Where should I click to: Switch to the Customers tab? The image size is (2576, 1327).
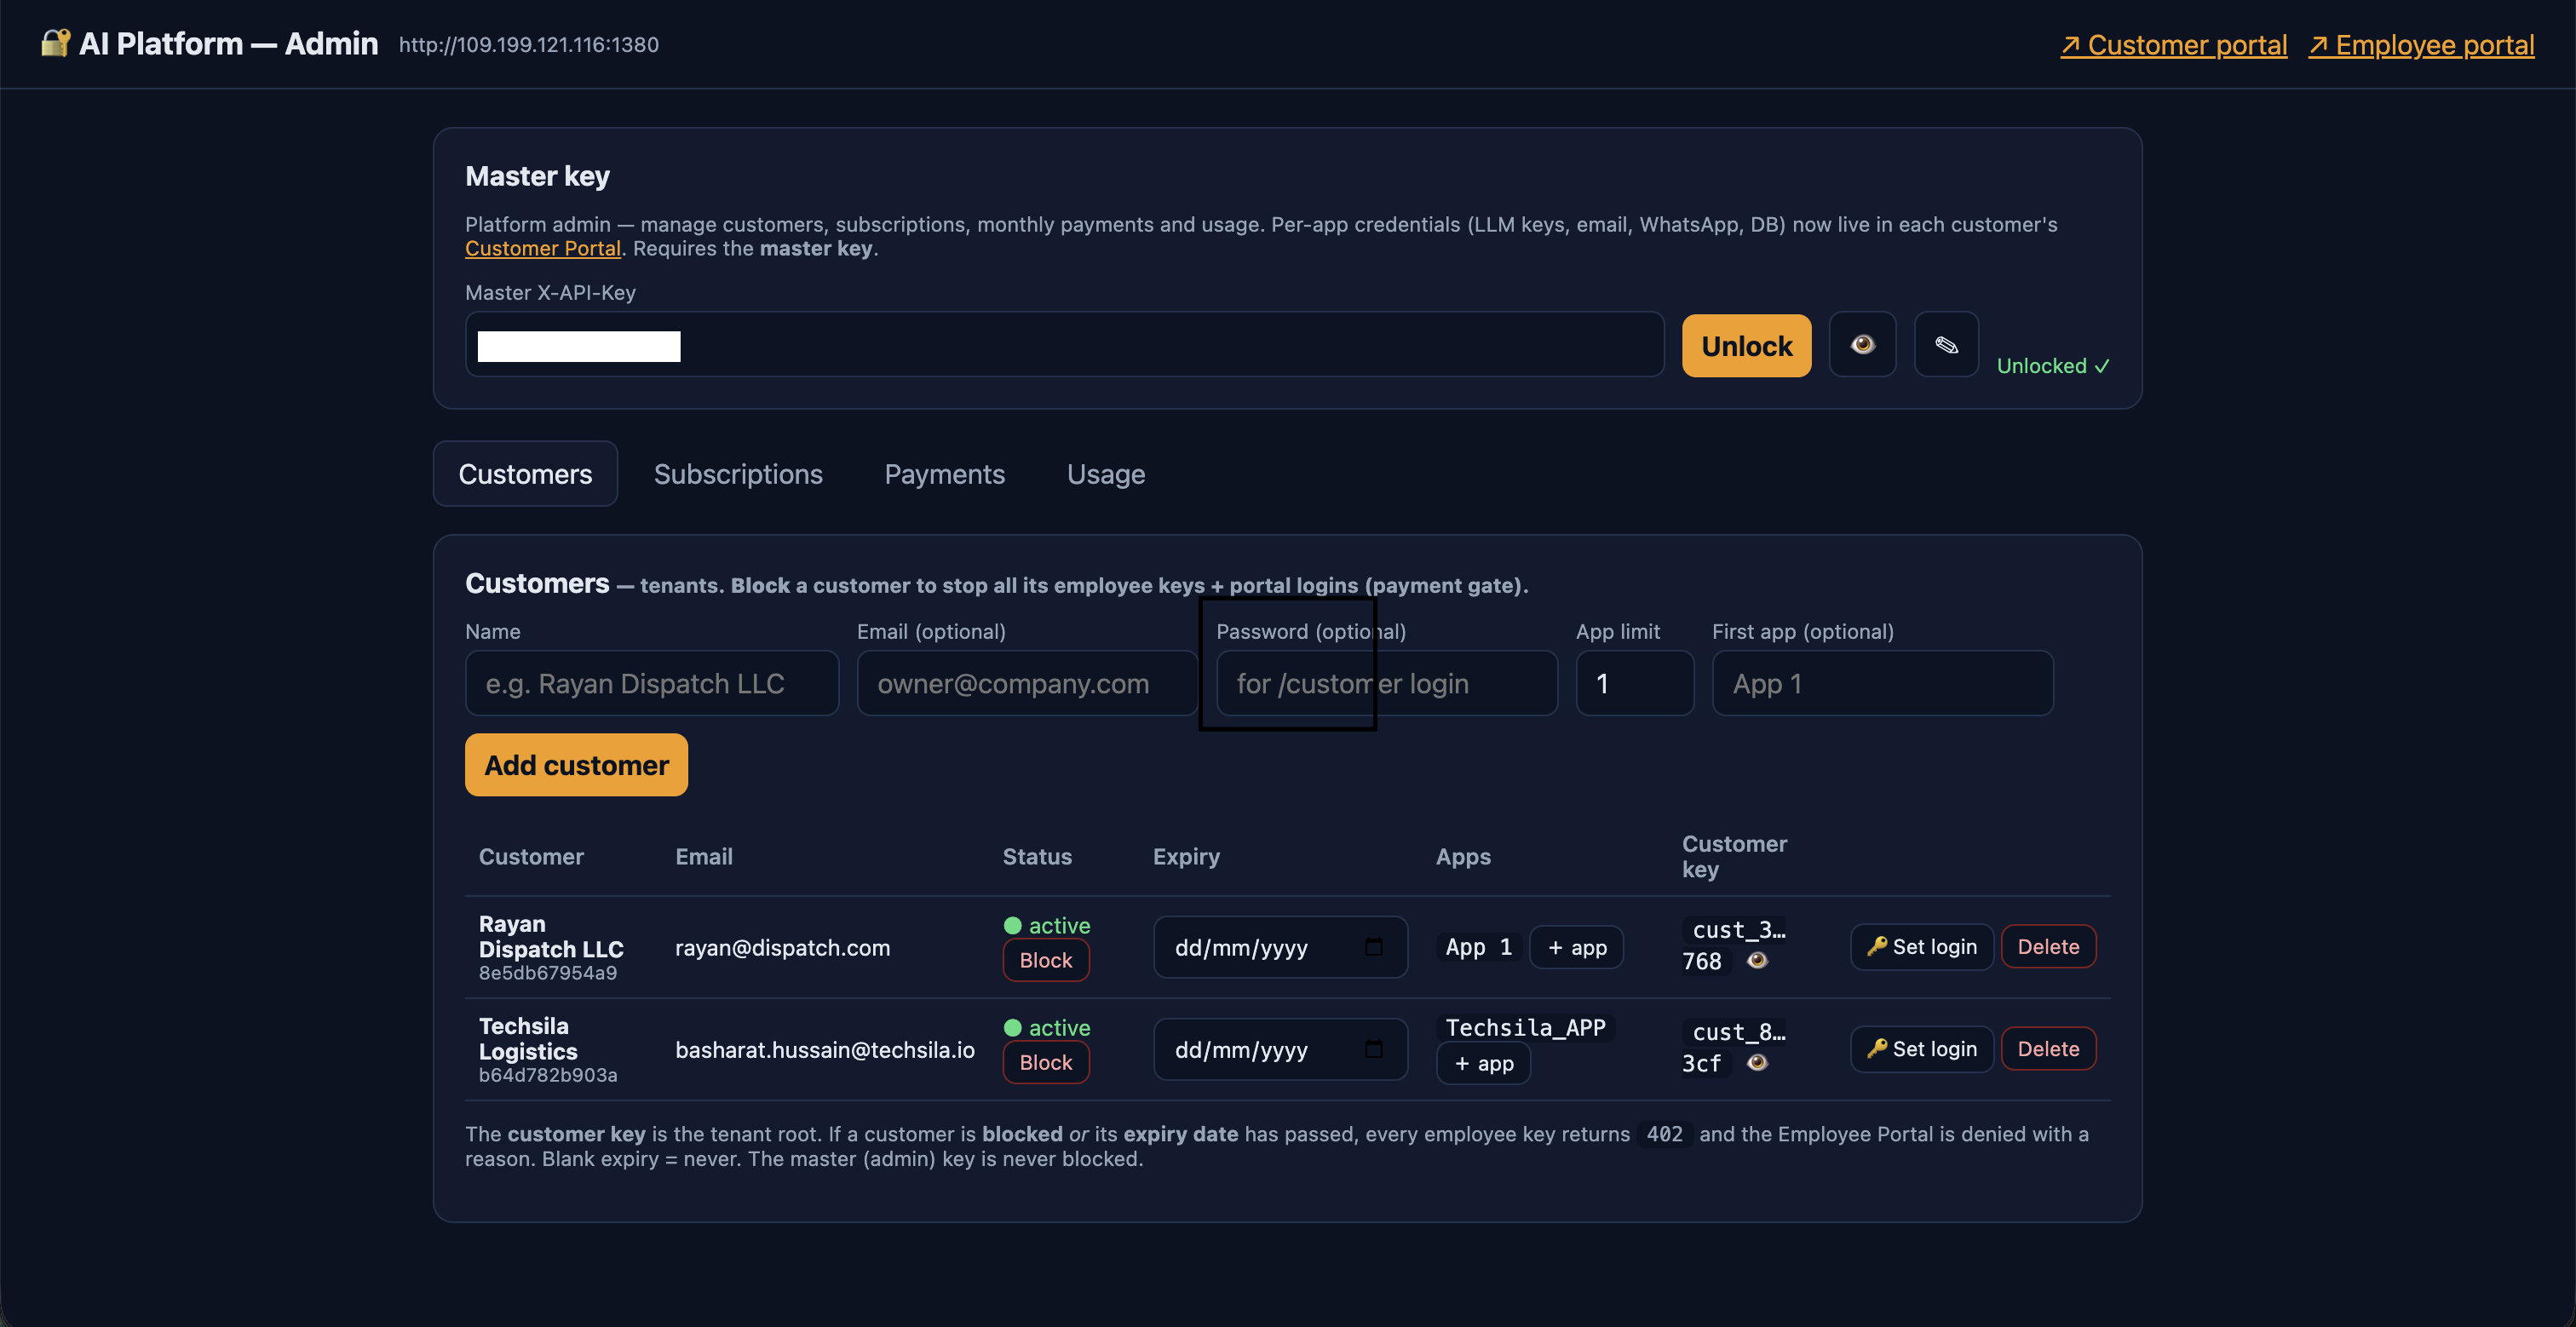tap(525, 474)
